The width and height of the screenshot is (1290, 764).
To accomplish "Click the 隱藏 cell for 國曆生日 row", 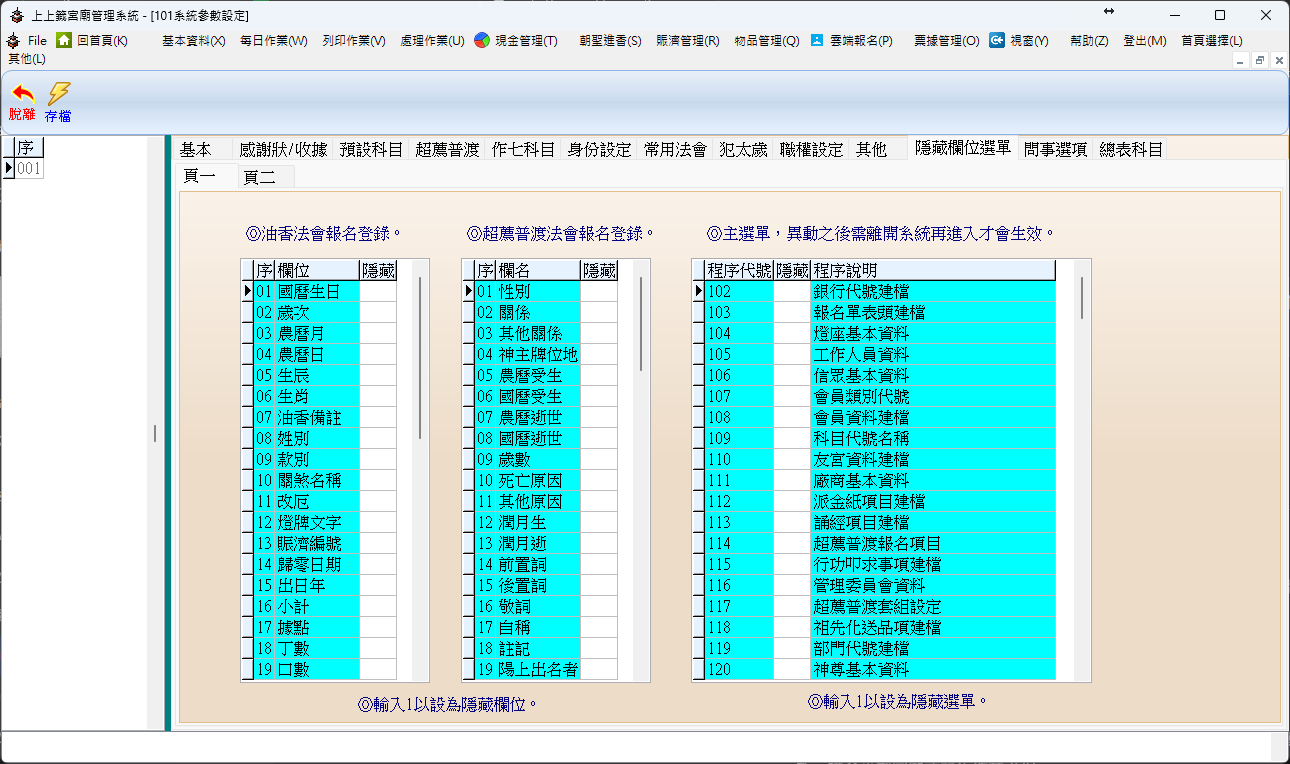I will pyautogui.click(x=378, y=292).
